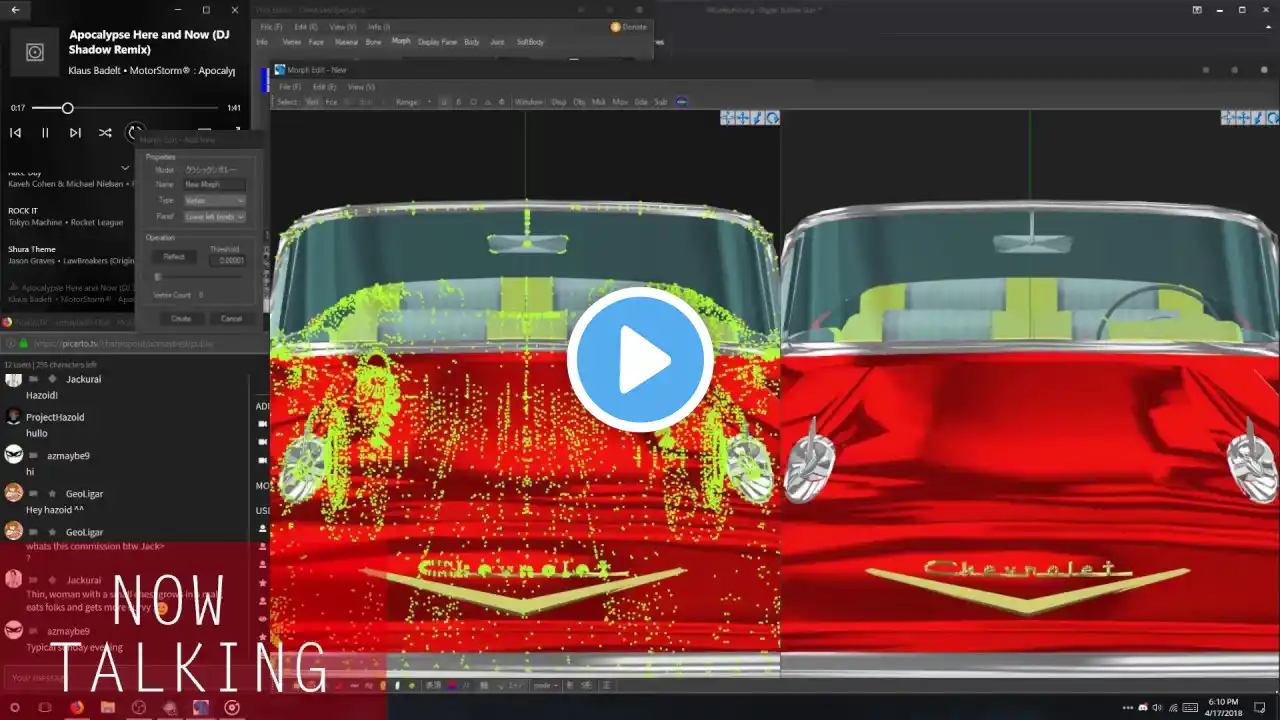
Task: Open Info menu in PMX Editor window
Action: click(379, 27)
